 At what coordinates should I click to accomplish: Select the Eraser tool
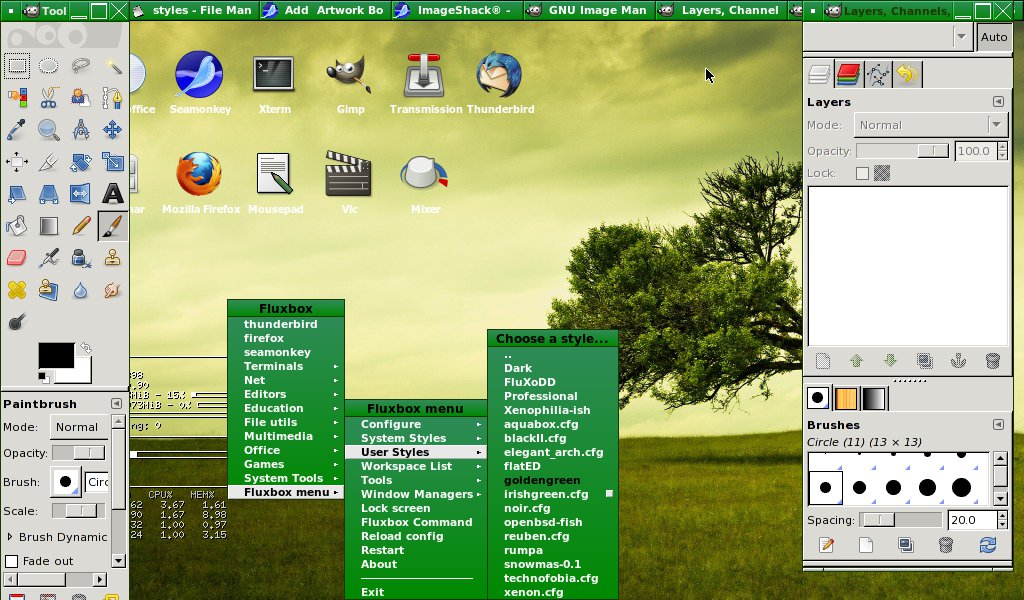click(17, 258)
